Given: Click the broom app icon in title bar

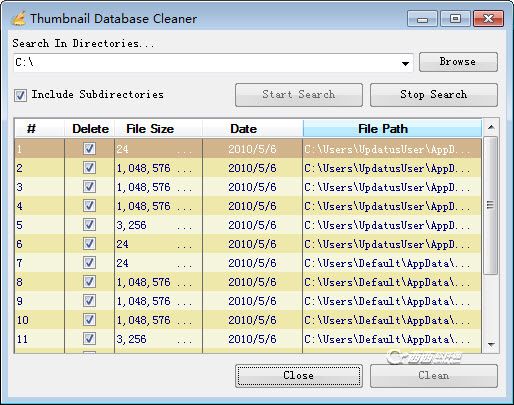Looking at the screenshot, I should tap(18, 18).
